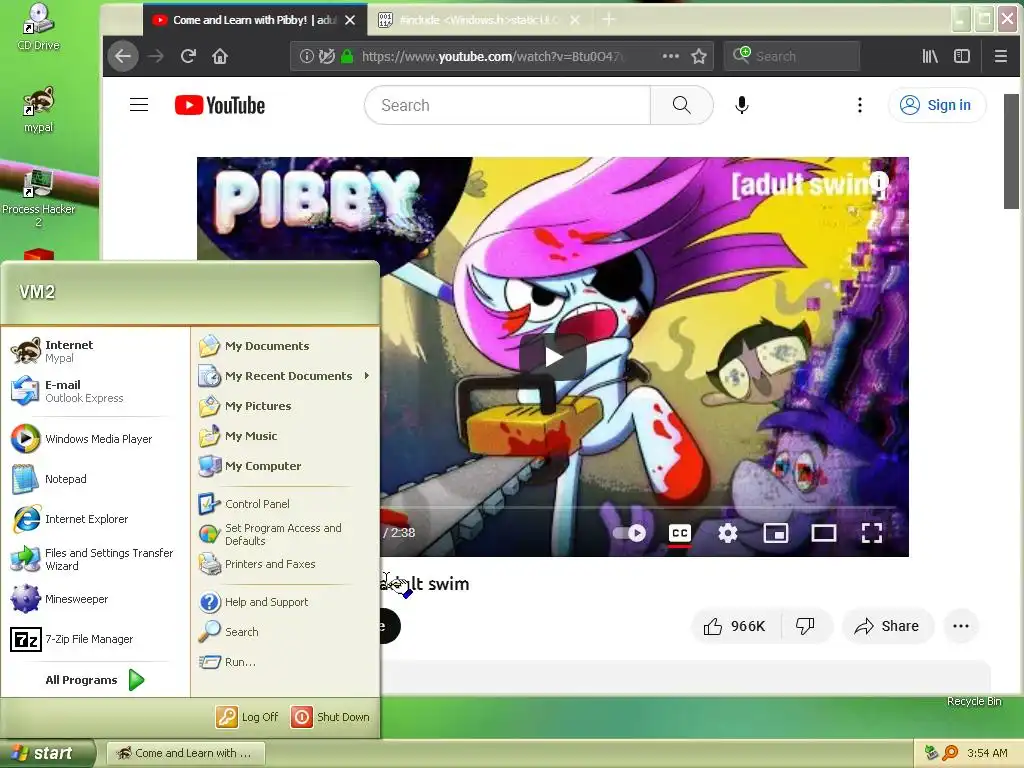The width and height of the screenshot is (1024, 768).
Task: Enter fullscreen video mode
Action: coord(872,534)
